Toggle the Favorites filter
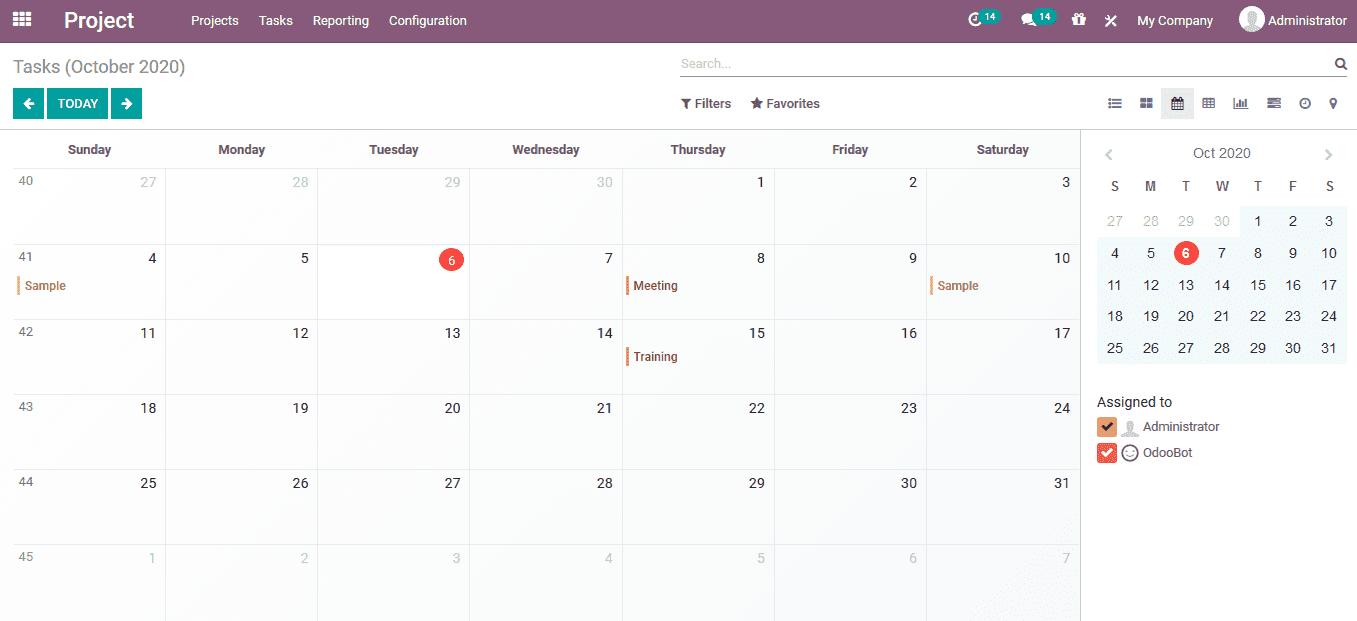The height and width of the screenshot is (621, 1357). click(x=785, y=103)
